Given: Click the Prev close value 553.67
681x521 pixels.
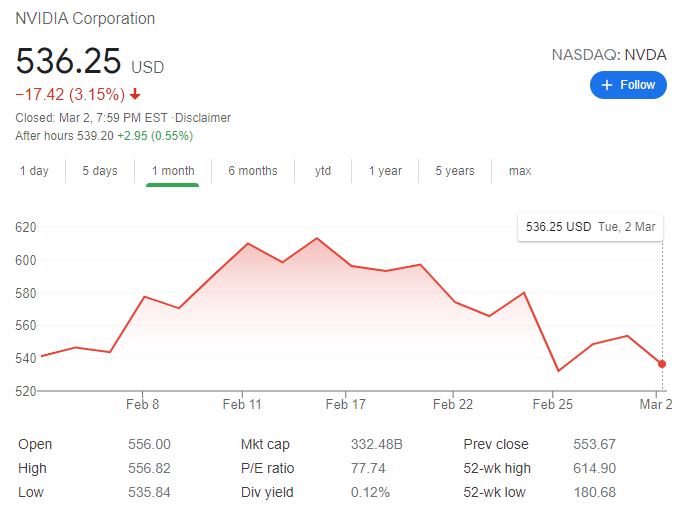Looking at the screenshot, I should click(595, 444).
